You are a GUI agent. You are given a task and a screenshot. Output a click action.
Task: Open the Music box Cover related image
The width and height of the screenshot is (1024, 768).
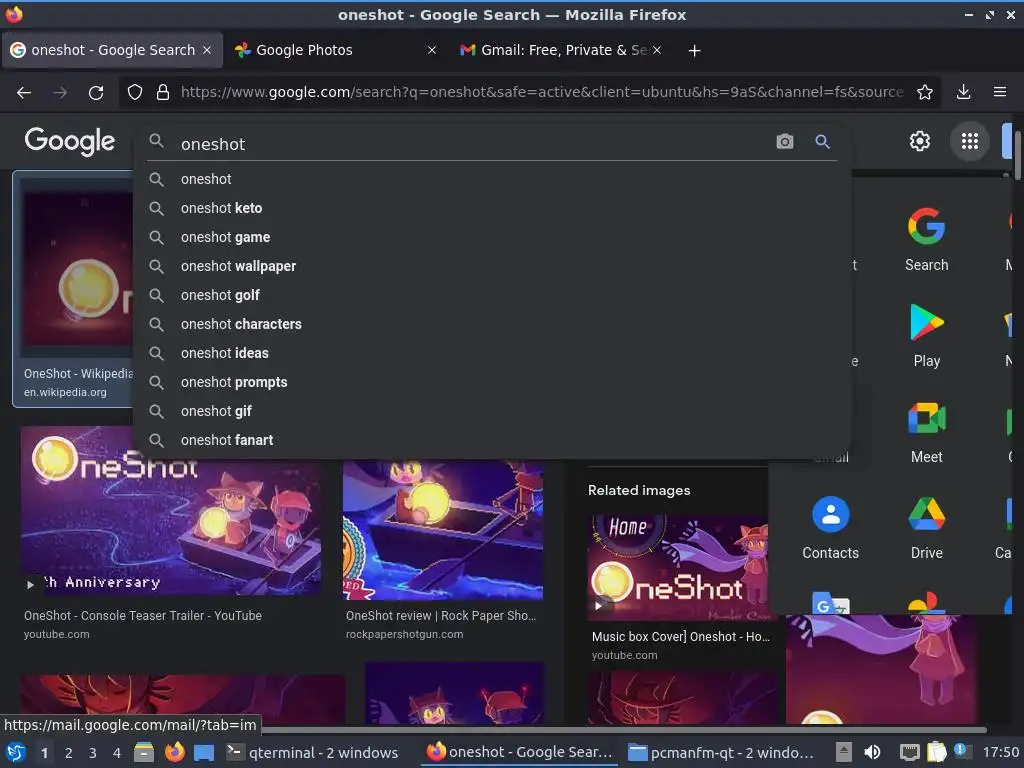point(677,568)
